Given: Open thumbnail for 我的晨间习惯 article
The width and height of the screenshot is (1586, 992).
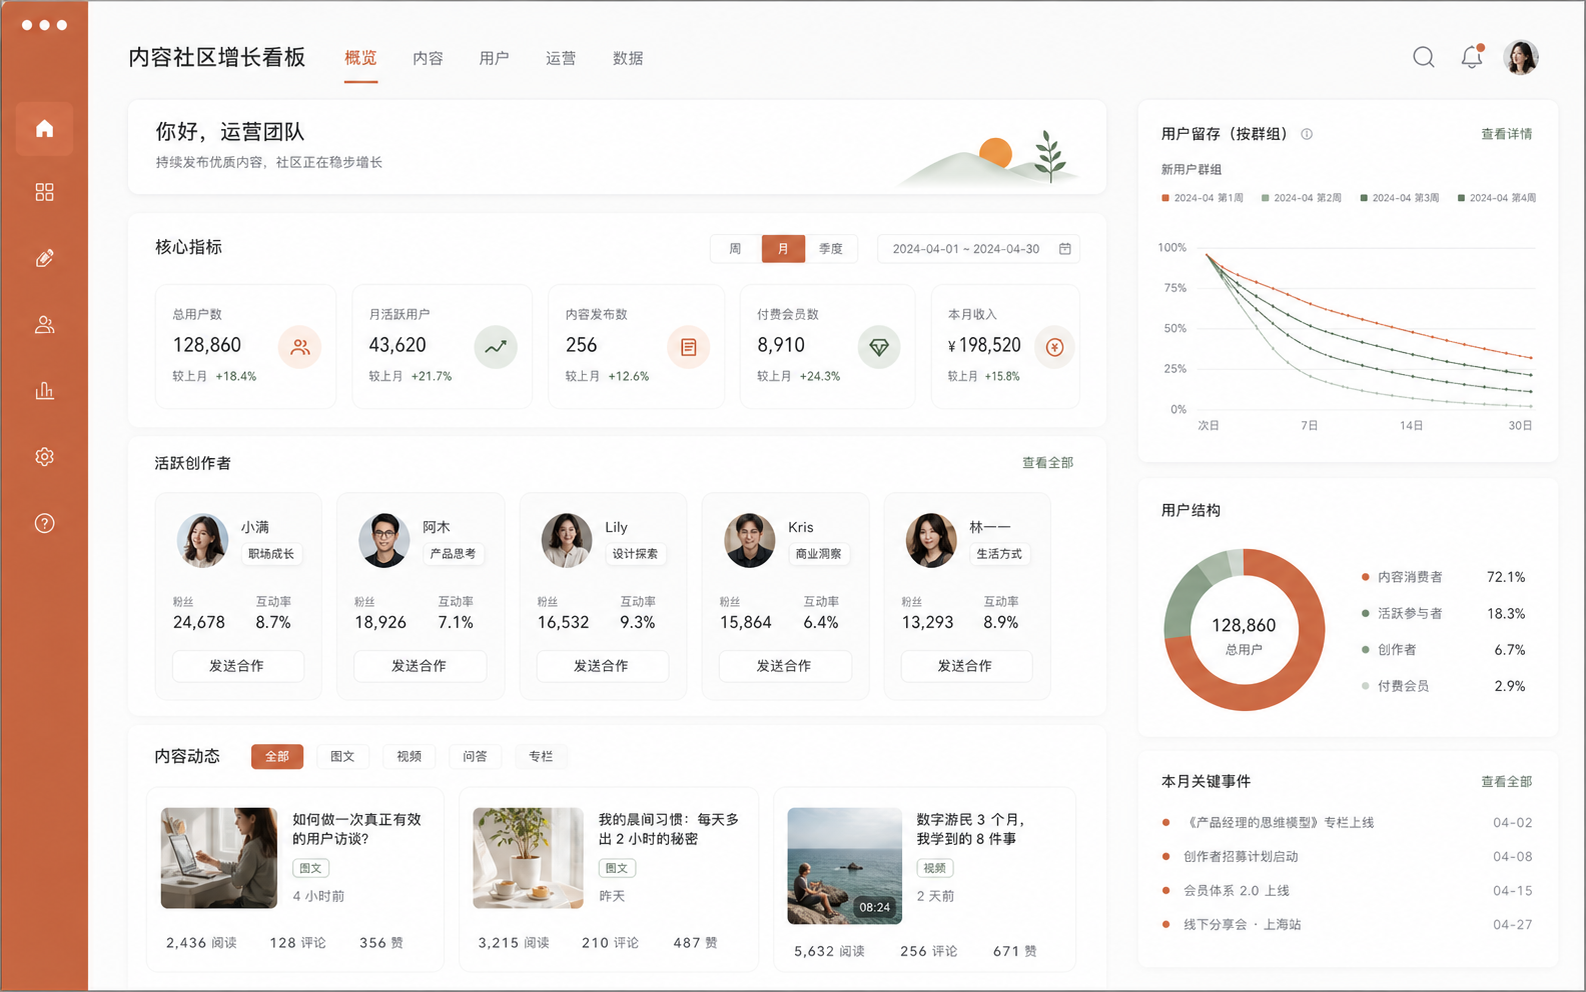Looking at the screenshot, I should 528,858.
